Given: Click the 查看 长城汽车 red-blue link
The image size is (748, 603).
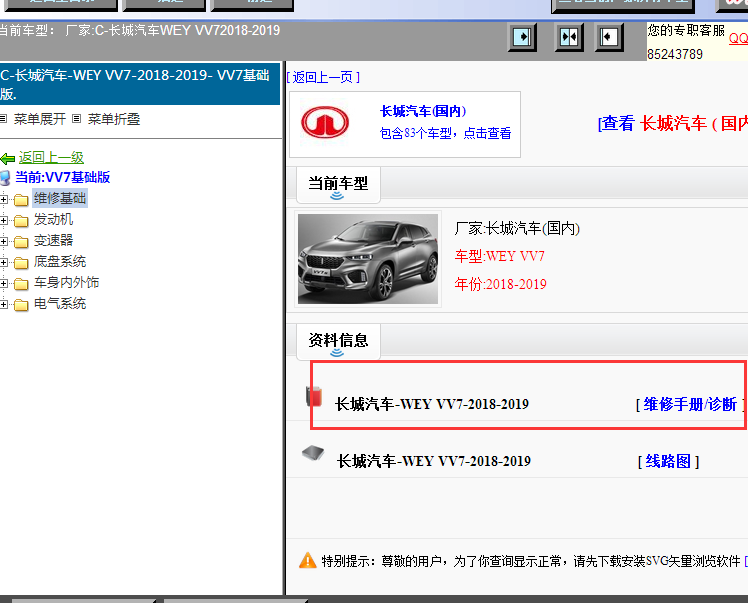Looking at the screenshot, I should (672, 124).
